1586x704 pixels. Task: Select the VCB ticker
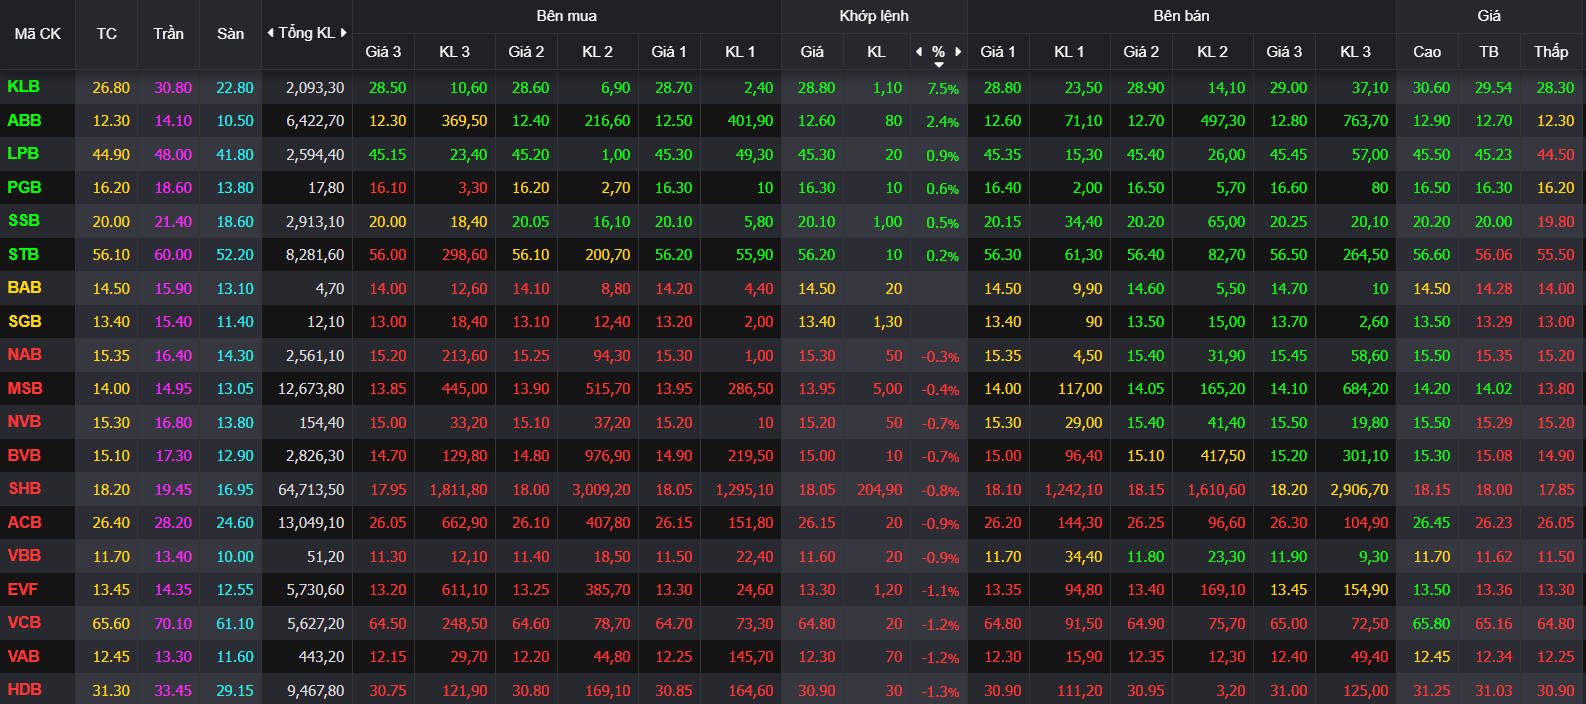click(x=24, y=623)
